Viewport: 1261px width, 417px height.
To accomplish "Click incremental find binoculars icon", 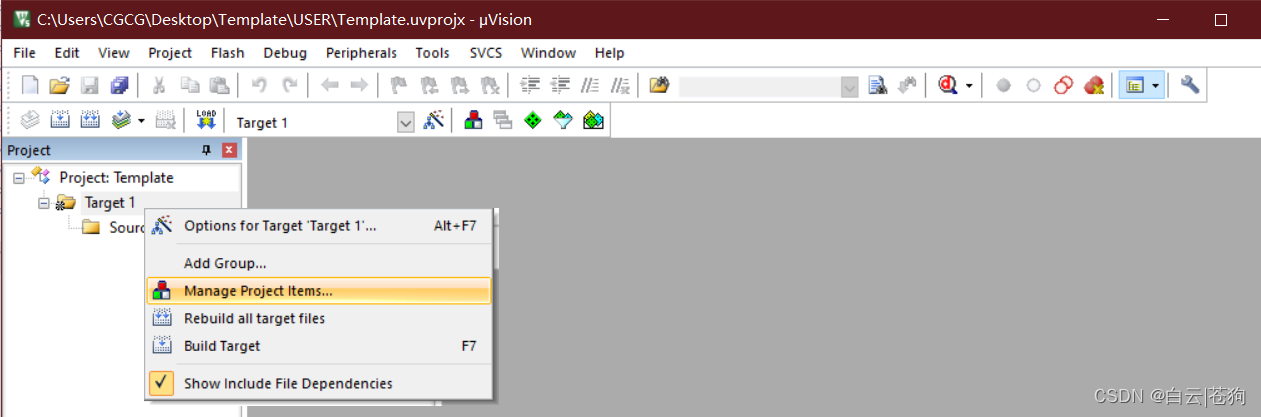I will (907, 86).
